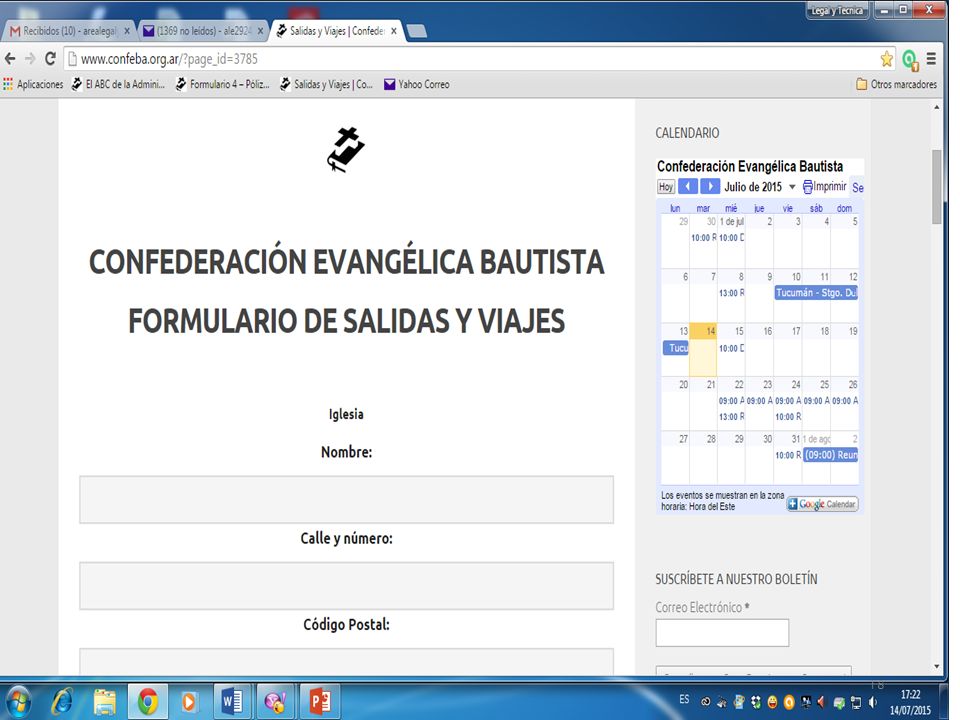960x720 pixels.
Task: Click the scrollbar up arrow
Action: pos(937,107)
